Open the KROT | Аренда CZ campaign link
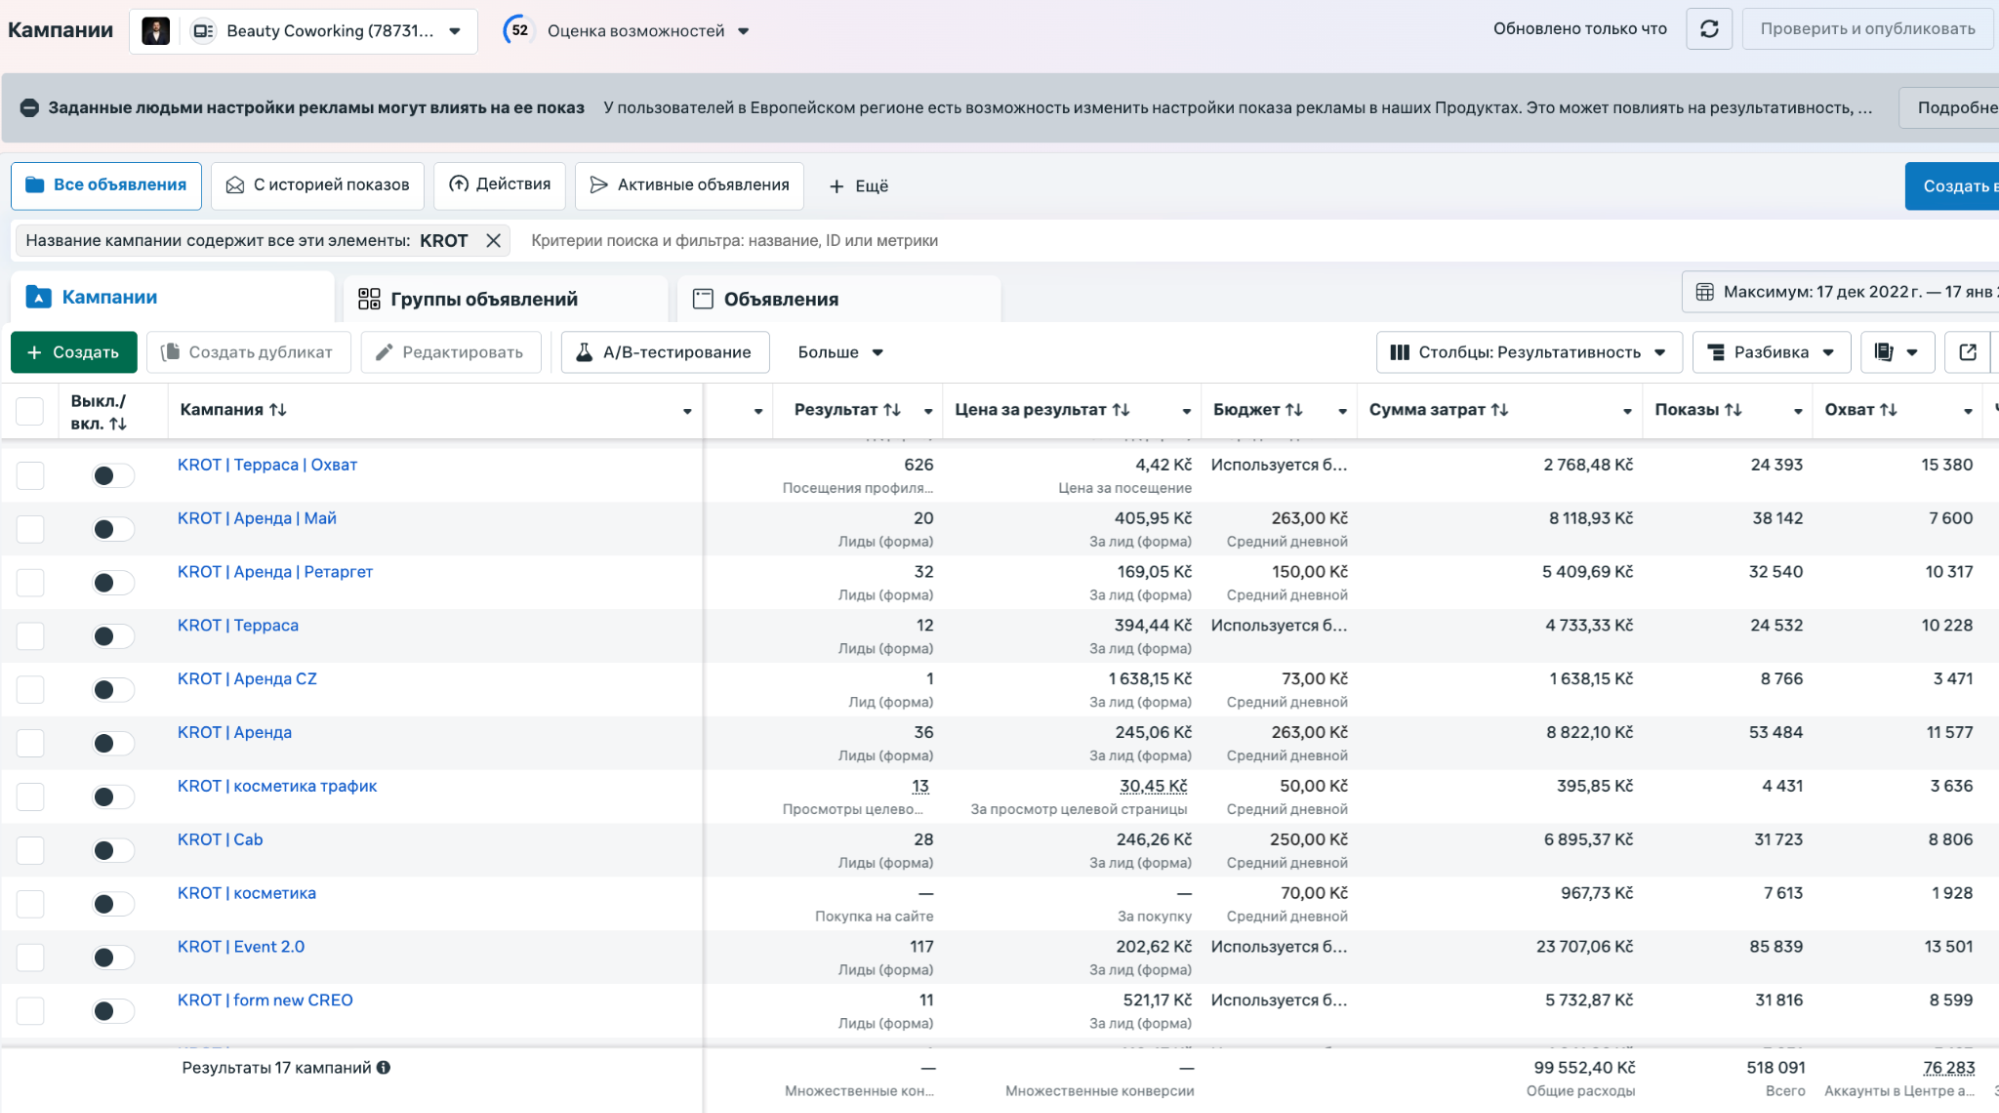The height and width of the screenshot is (1113, 1999). click(247, 679)
